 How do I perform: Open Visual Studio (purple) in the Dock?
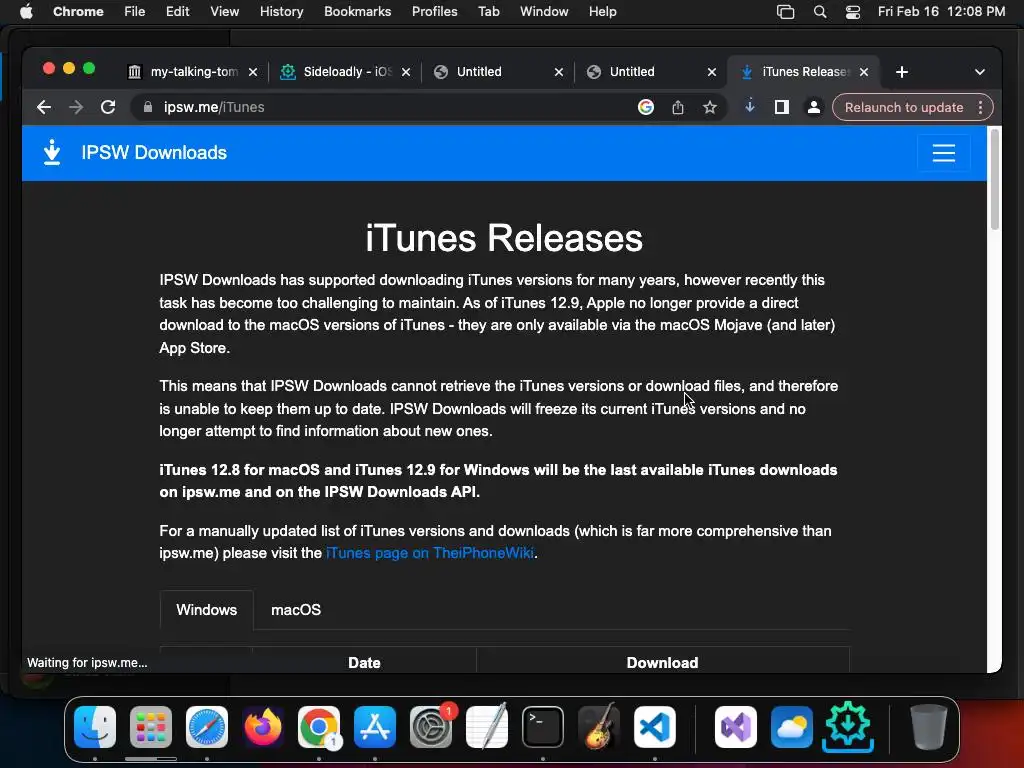(736, 726)
